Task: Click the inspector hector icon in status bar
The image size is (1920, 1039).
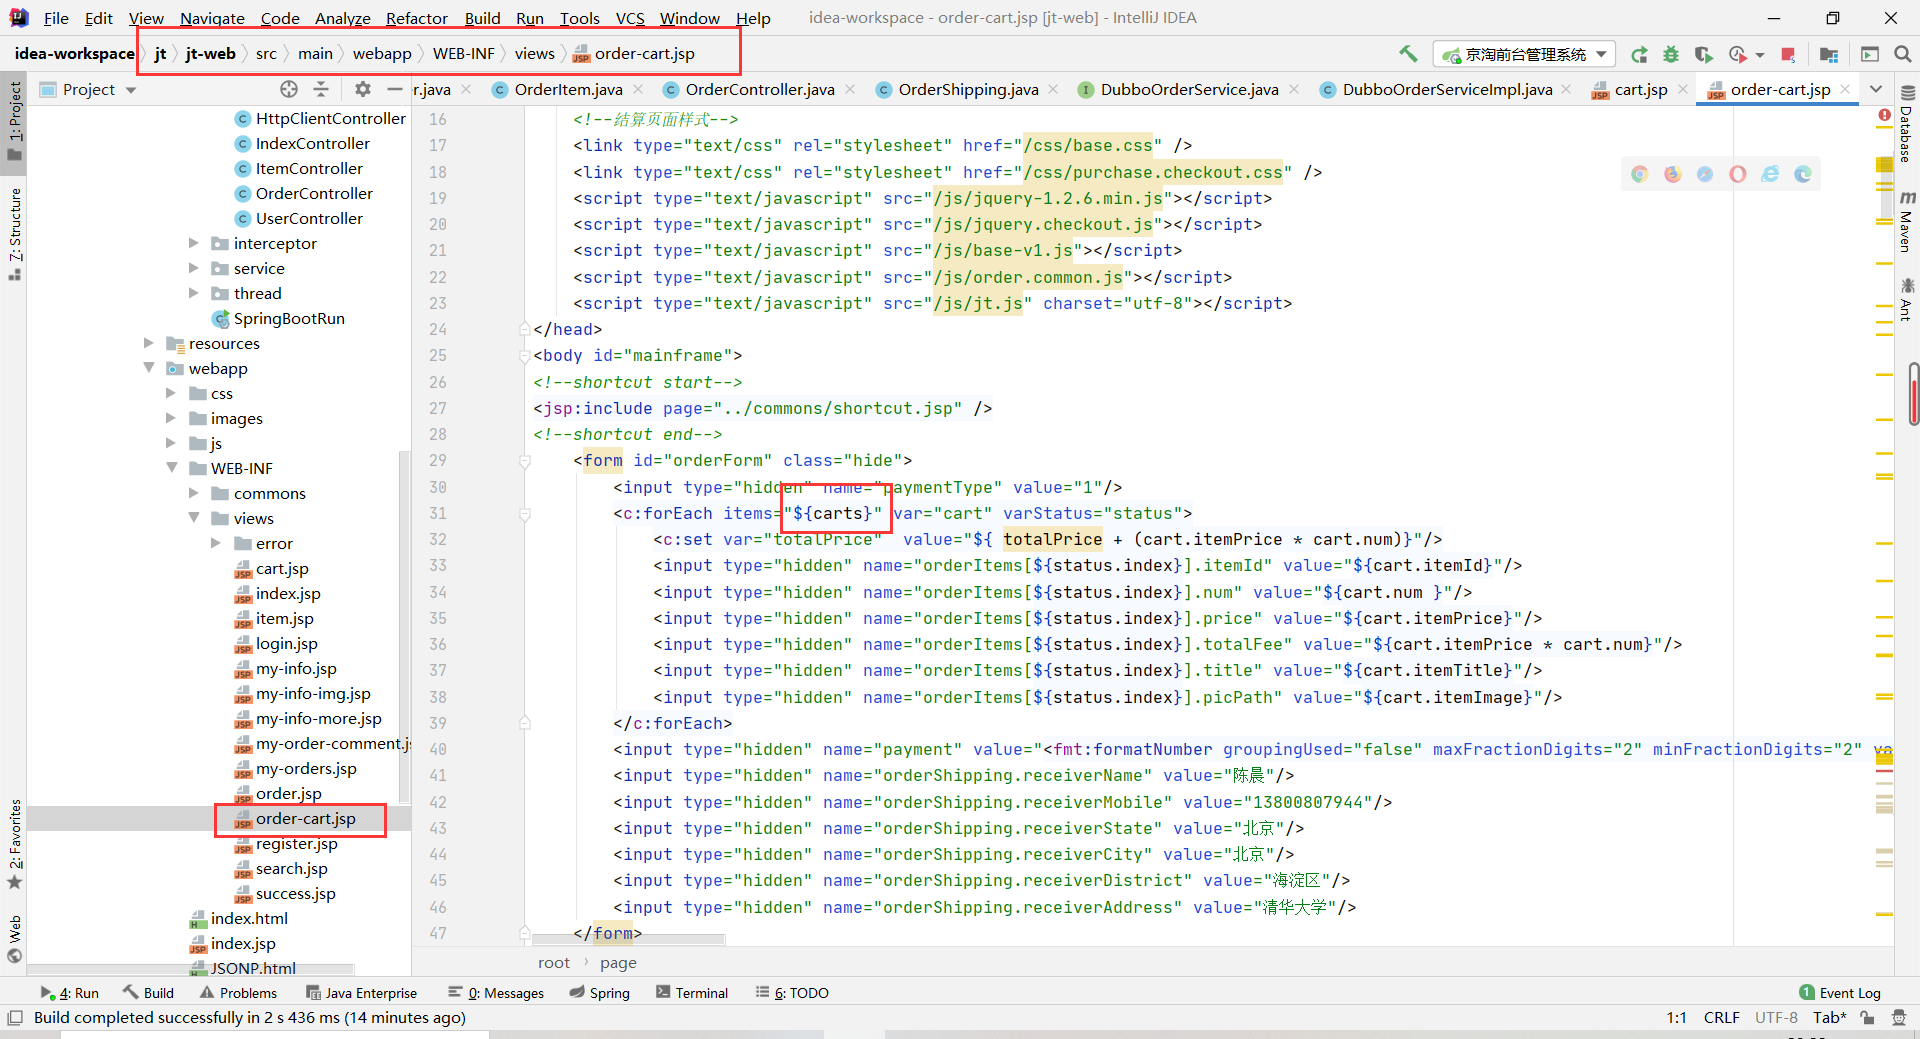Action: tap(1899, 1018)
